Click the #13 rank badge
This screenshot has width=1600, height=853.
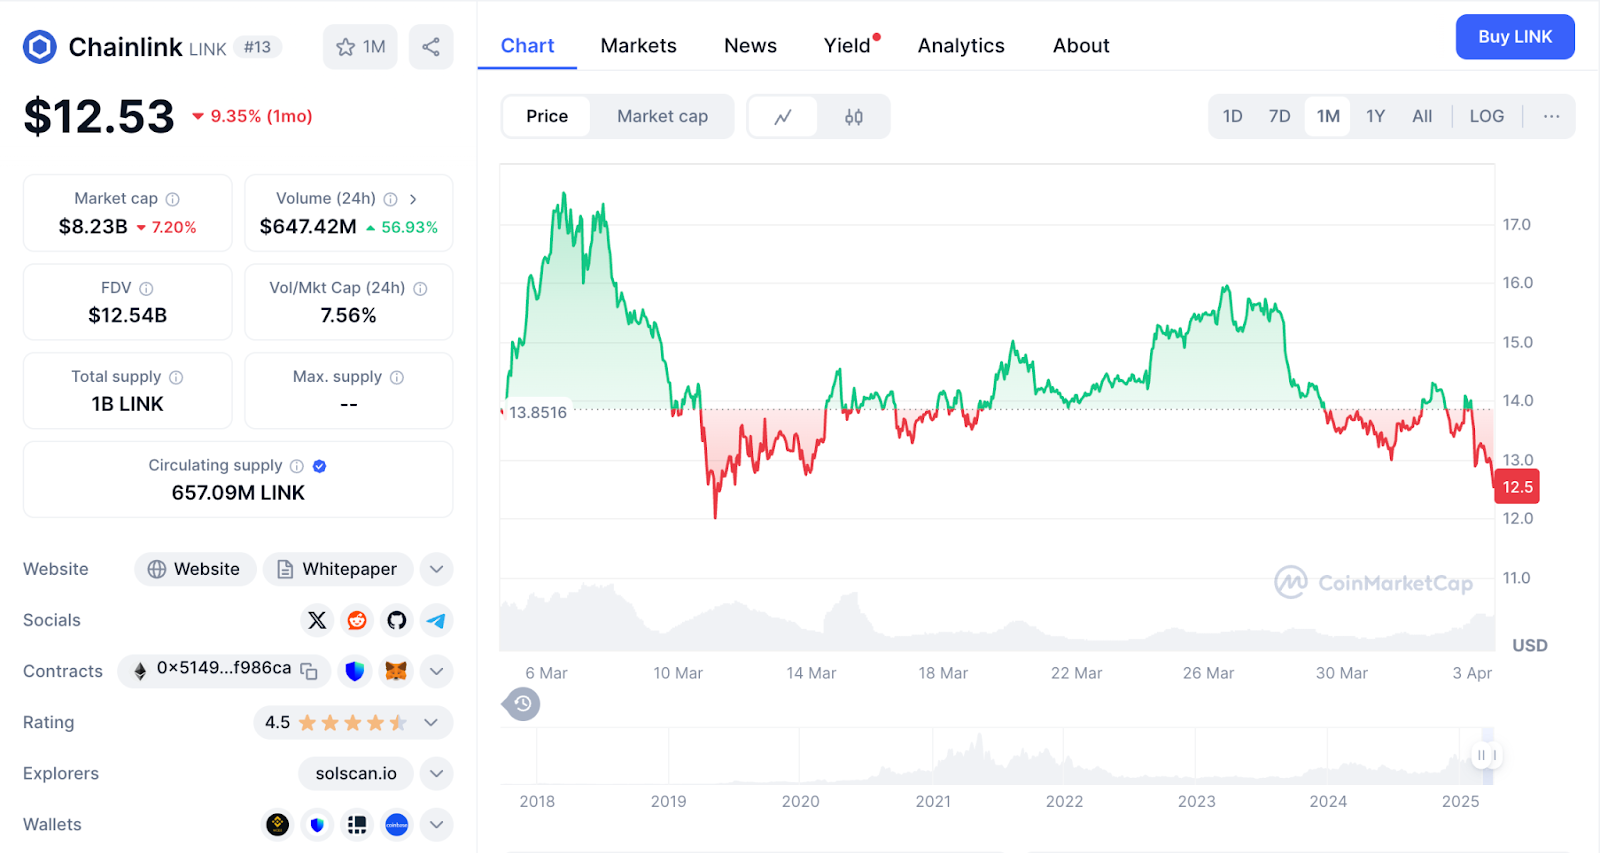258,47
